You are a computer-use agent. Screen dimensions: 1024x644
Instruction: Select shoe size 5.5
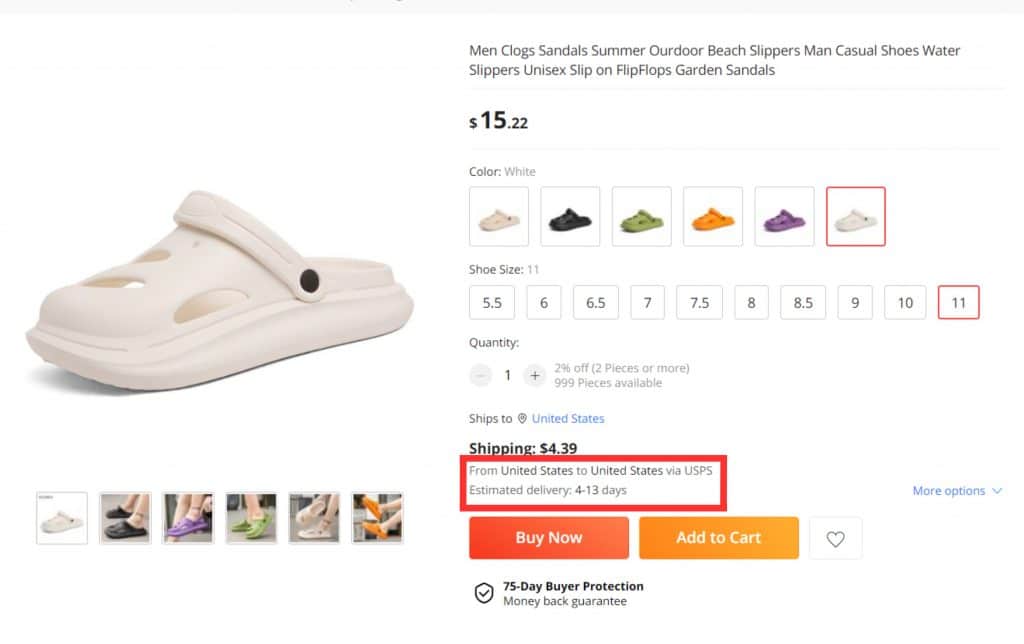coord(491,302)
